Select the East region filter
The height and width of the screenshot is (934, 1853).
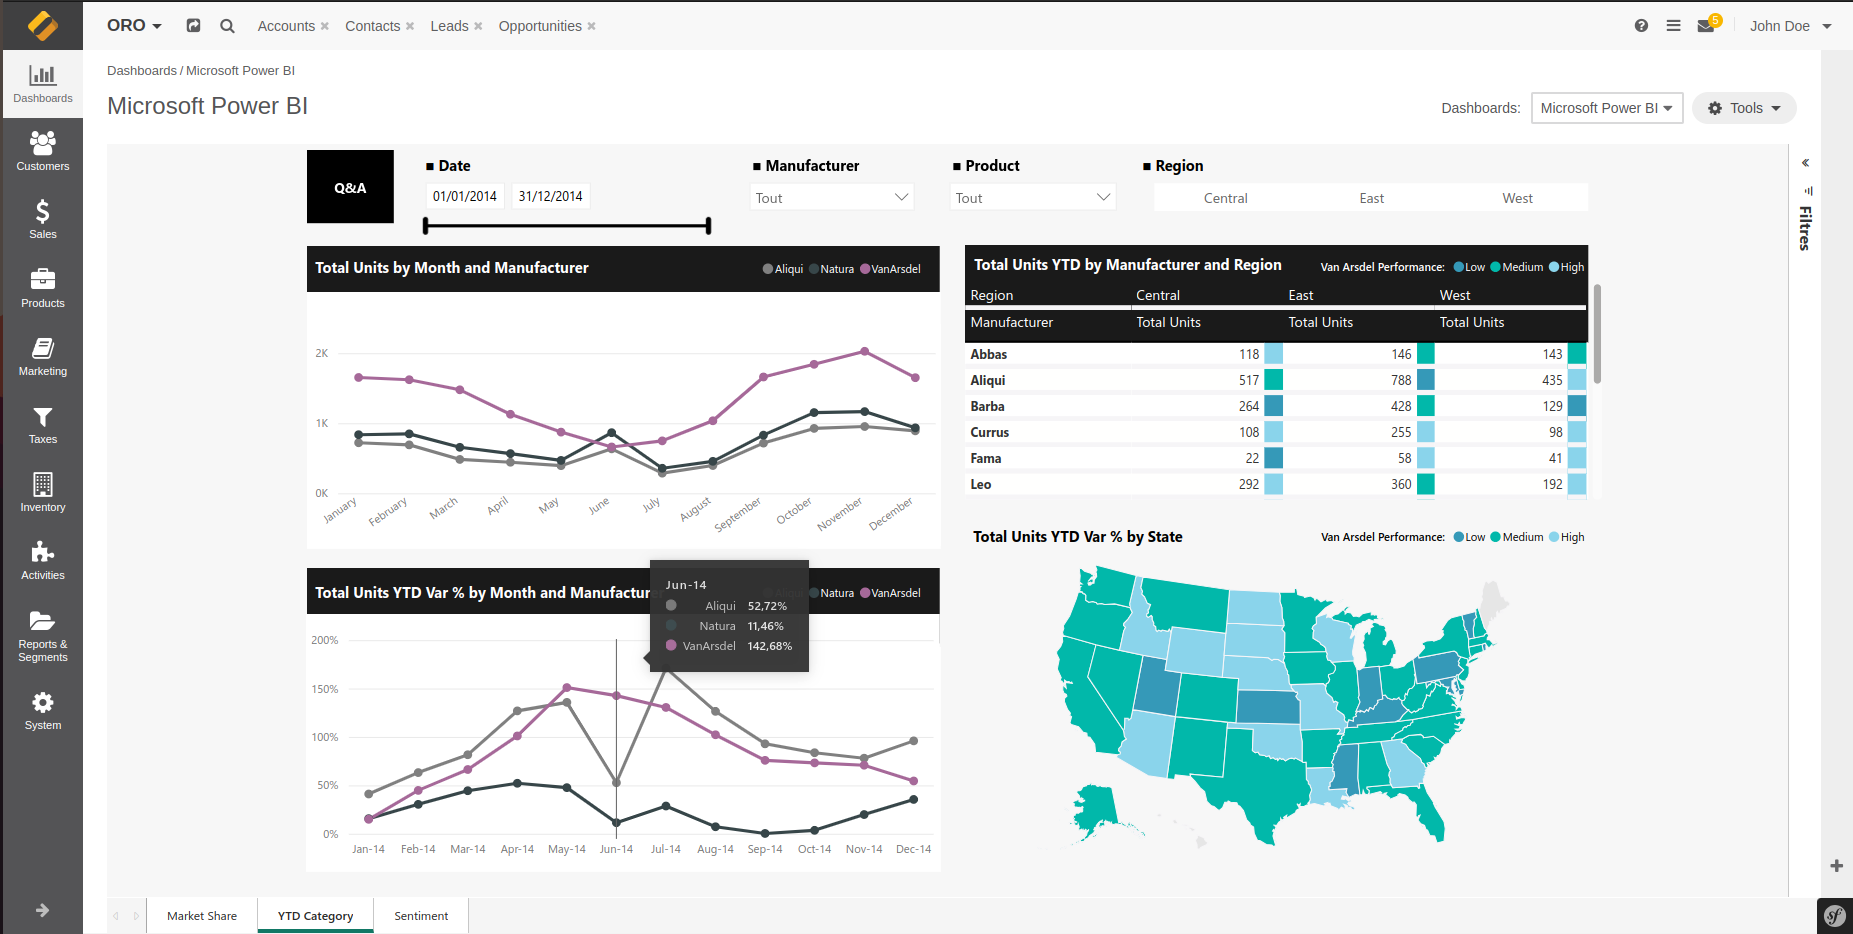(1371, 198)
